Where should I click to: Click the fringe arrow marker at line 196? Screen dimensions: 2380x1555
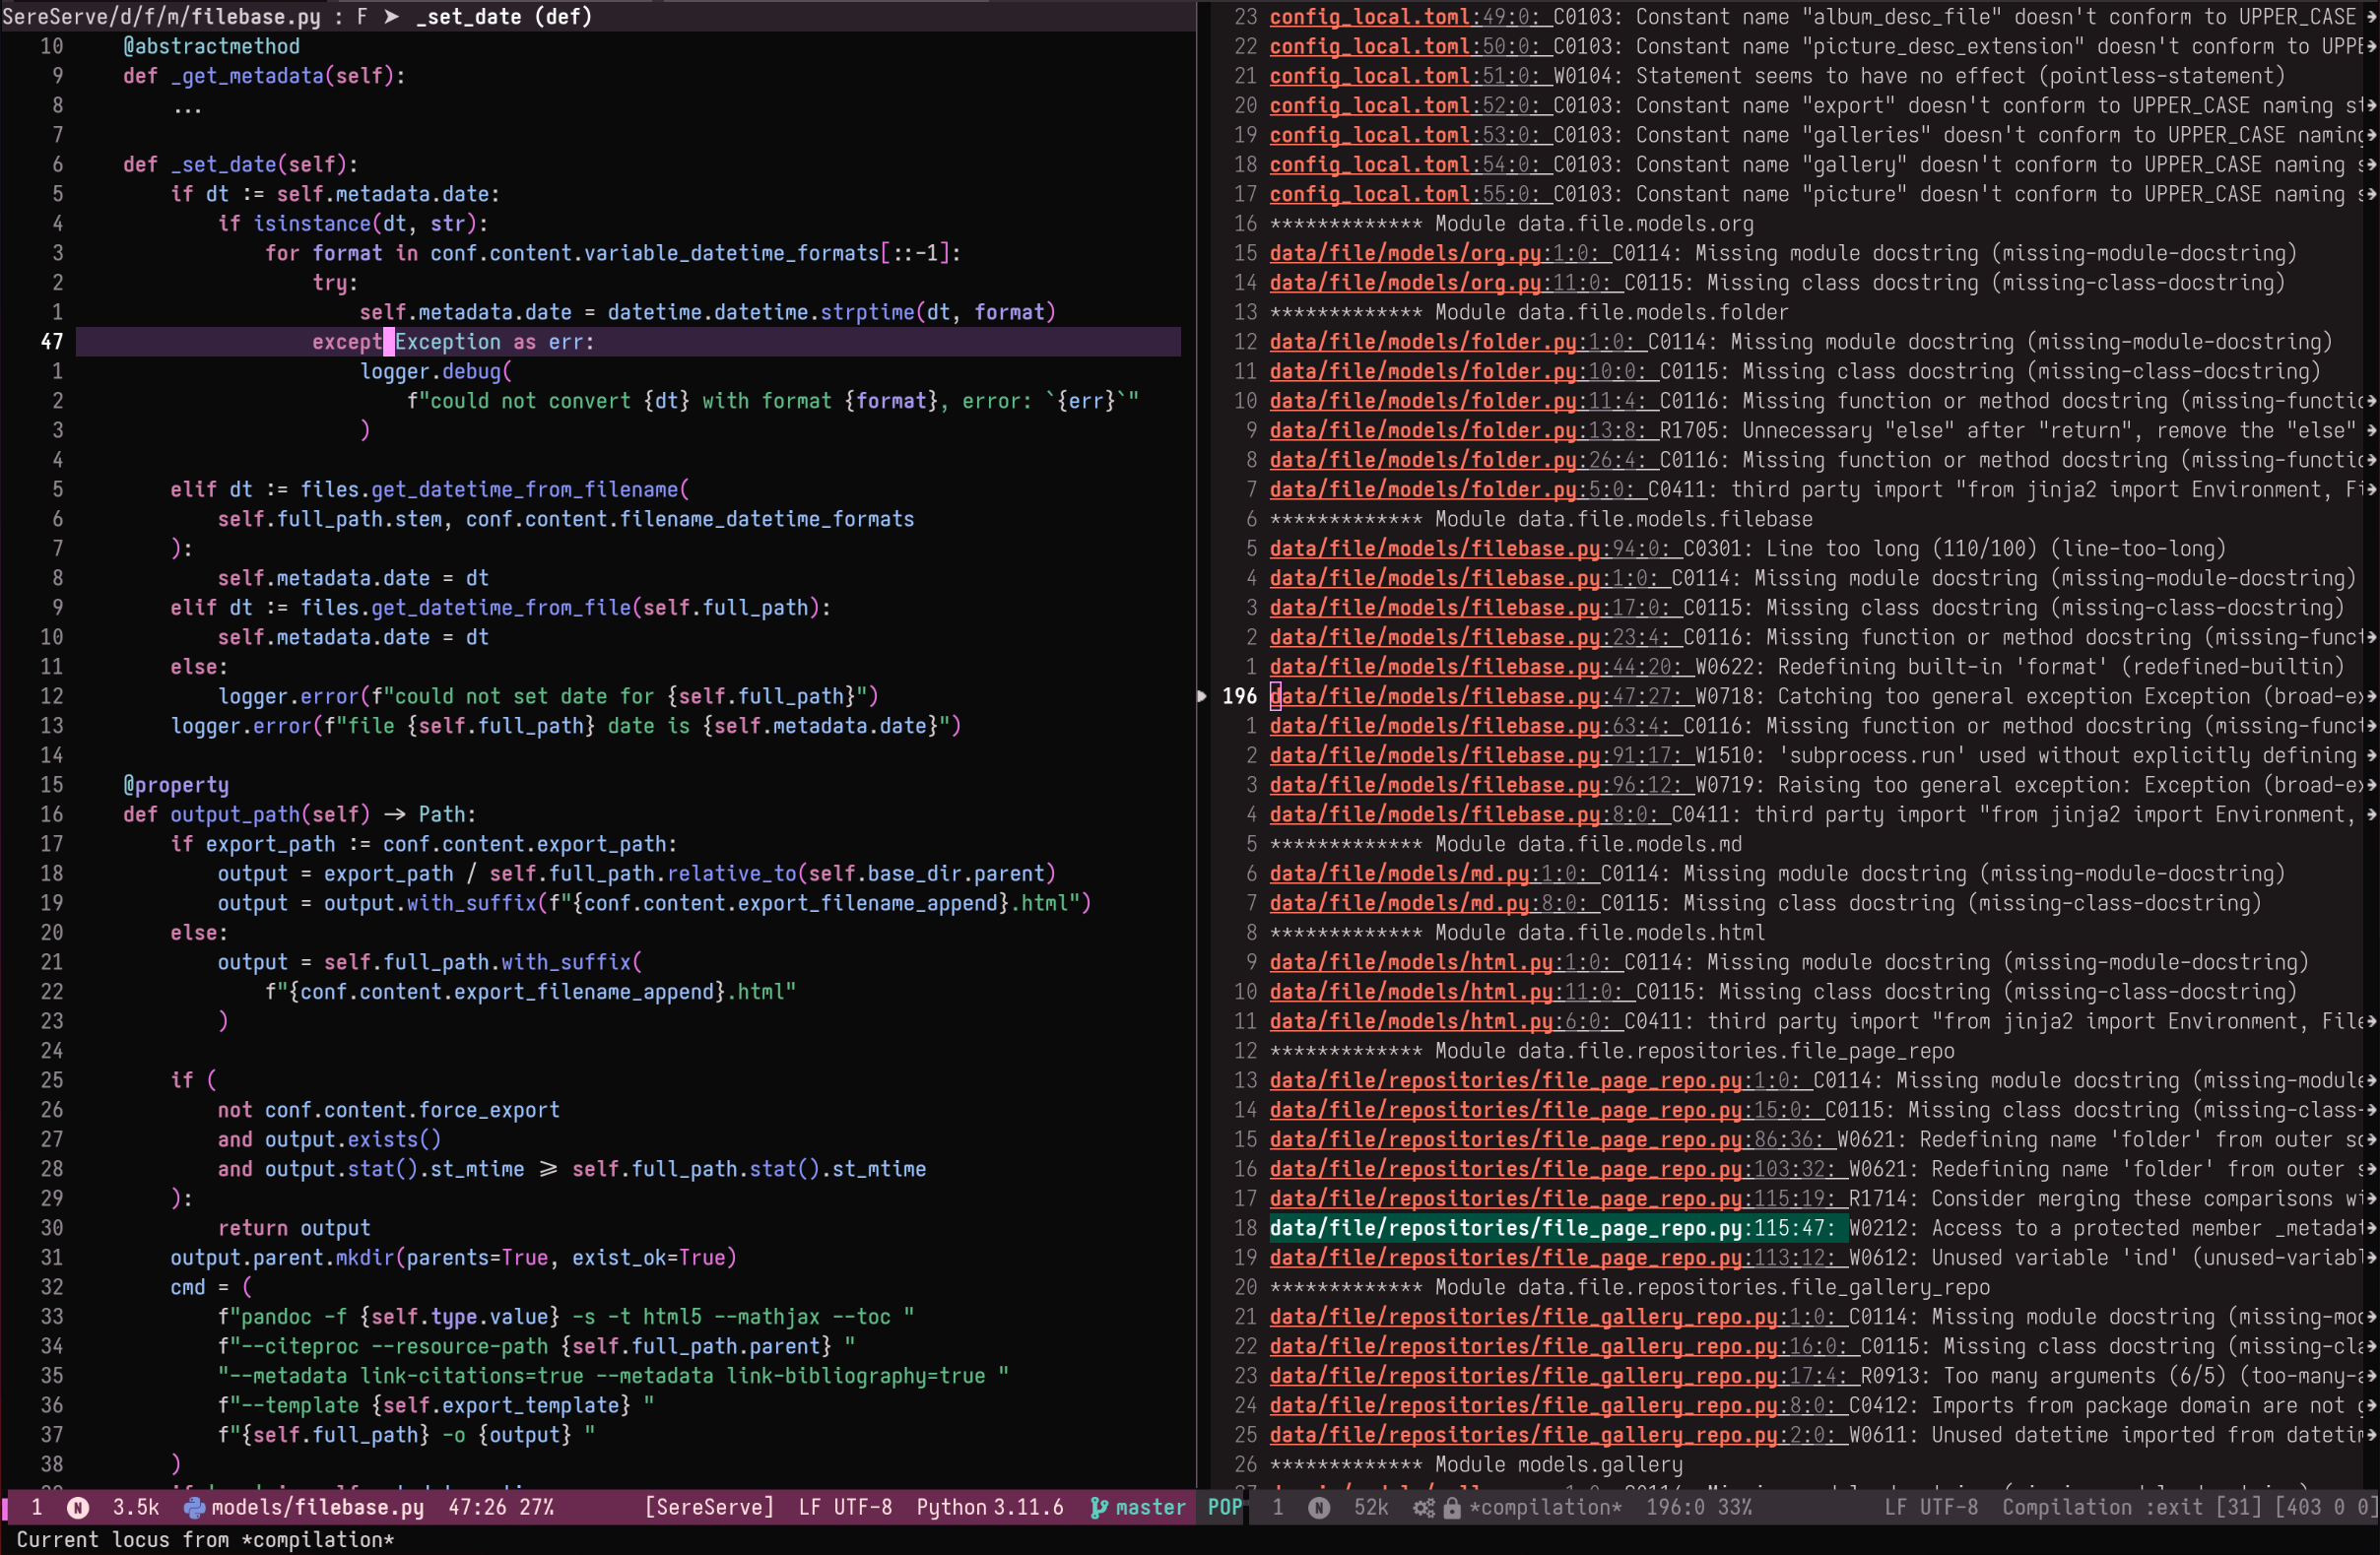click(1202, 696)
